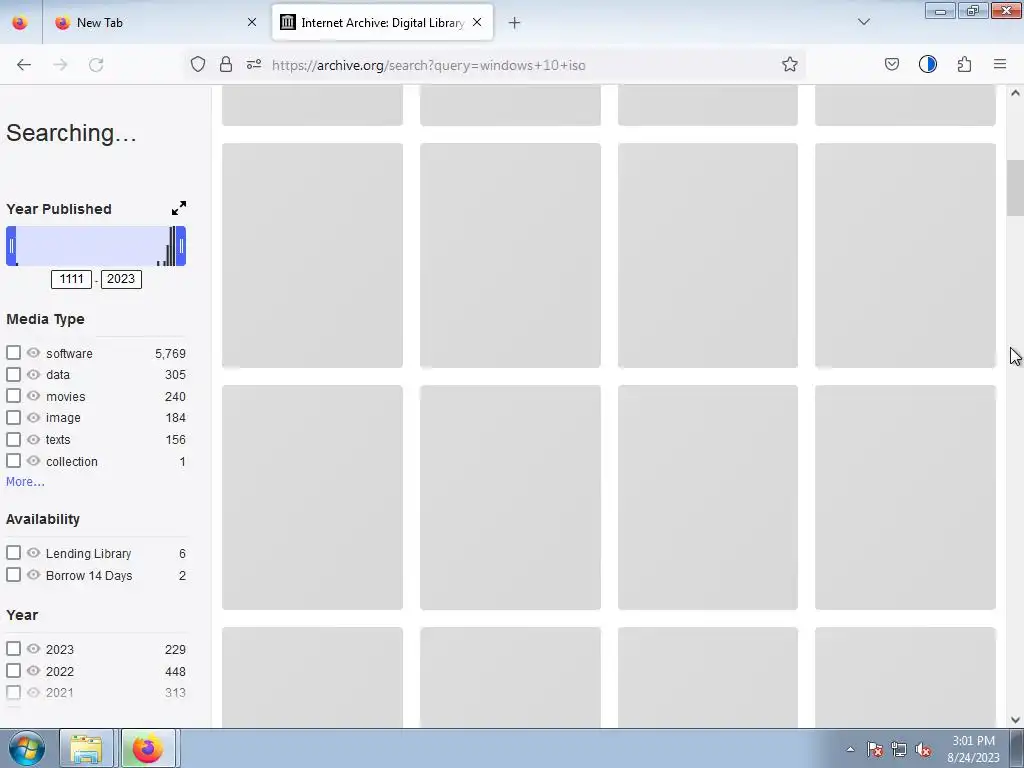Expand the Year Published histogram
This screenshot has width=1024, height=768.
click(178, 208)
